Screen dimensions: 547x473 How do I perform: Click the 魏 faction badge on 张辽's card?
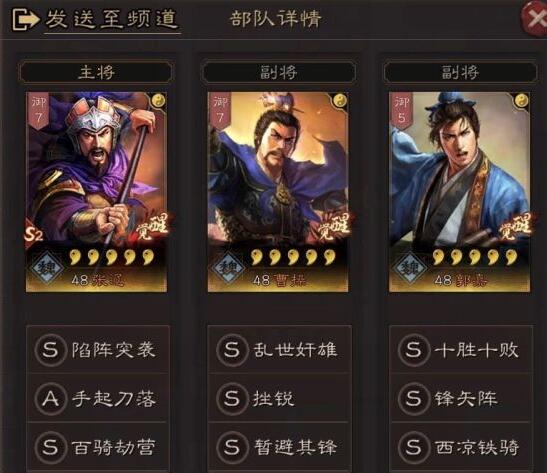(x=46, y=268)
